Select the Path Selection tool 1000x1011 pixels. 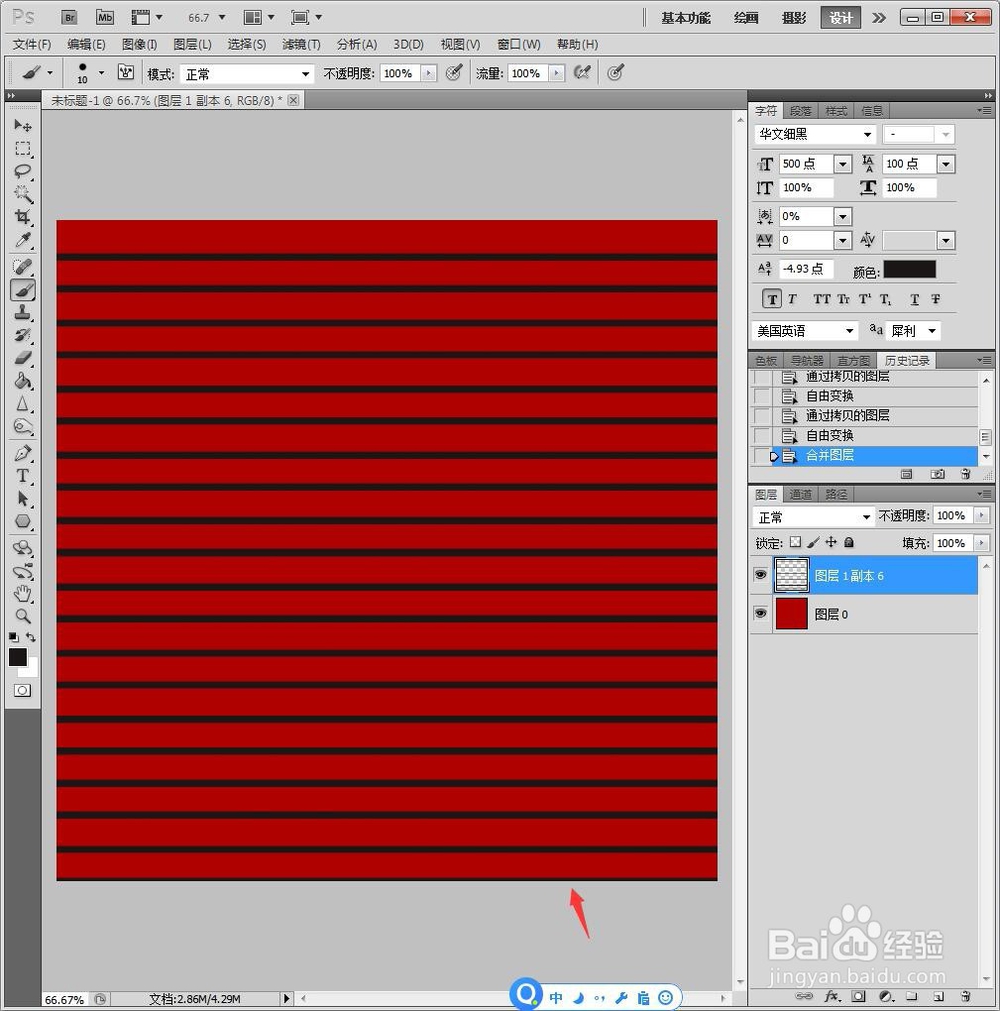(x=23, y=498)
